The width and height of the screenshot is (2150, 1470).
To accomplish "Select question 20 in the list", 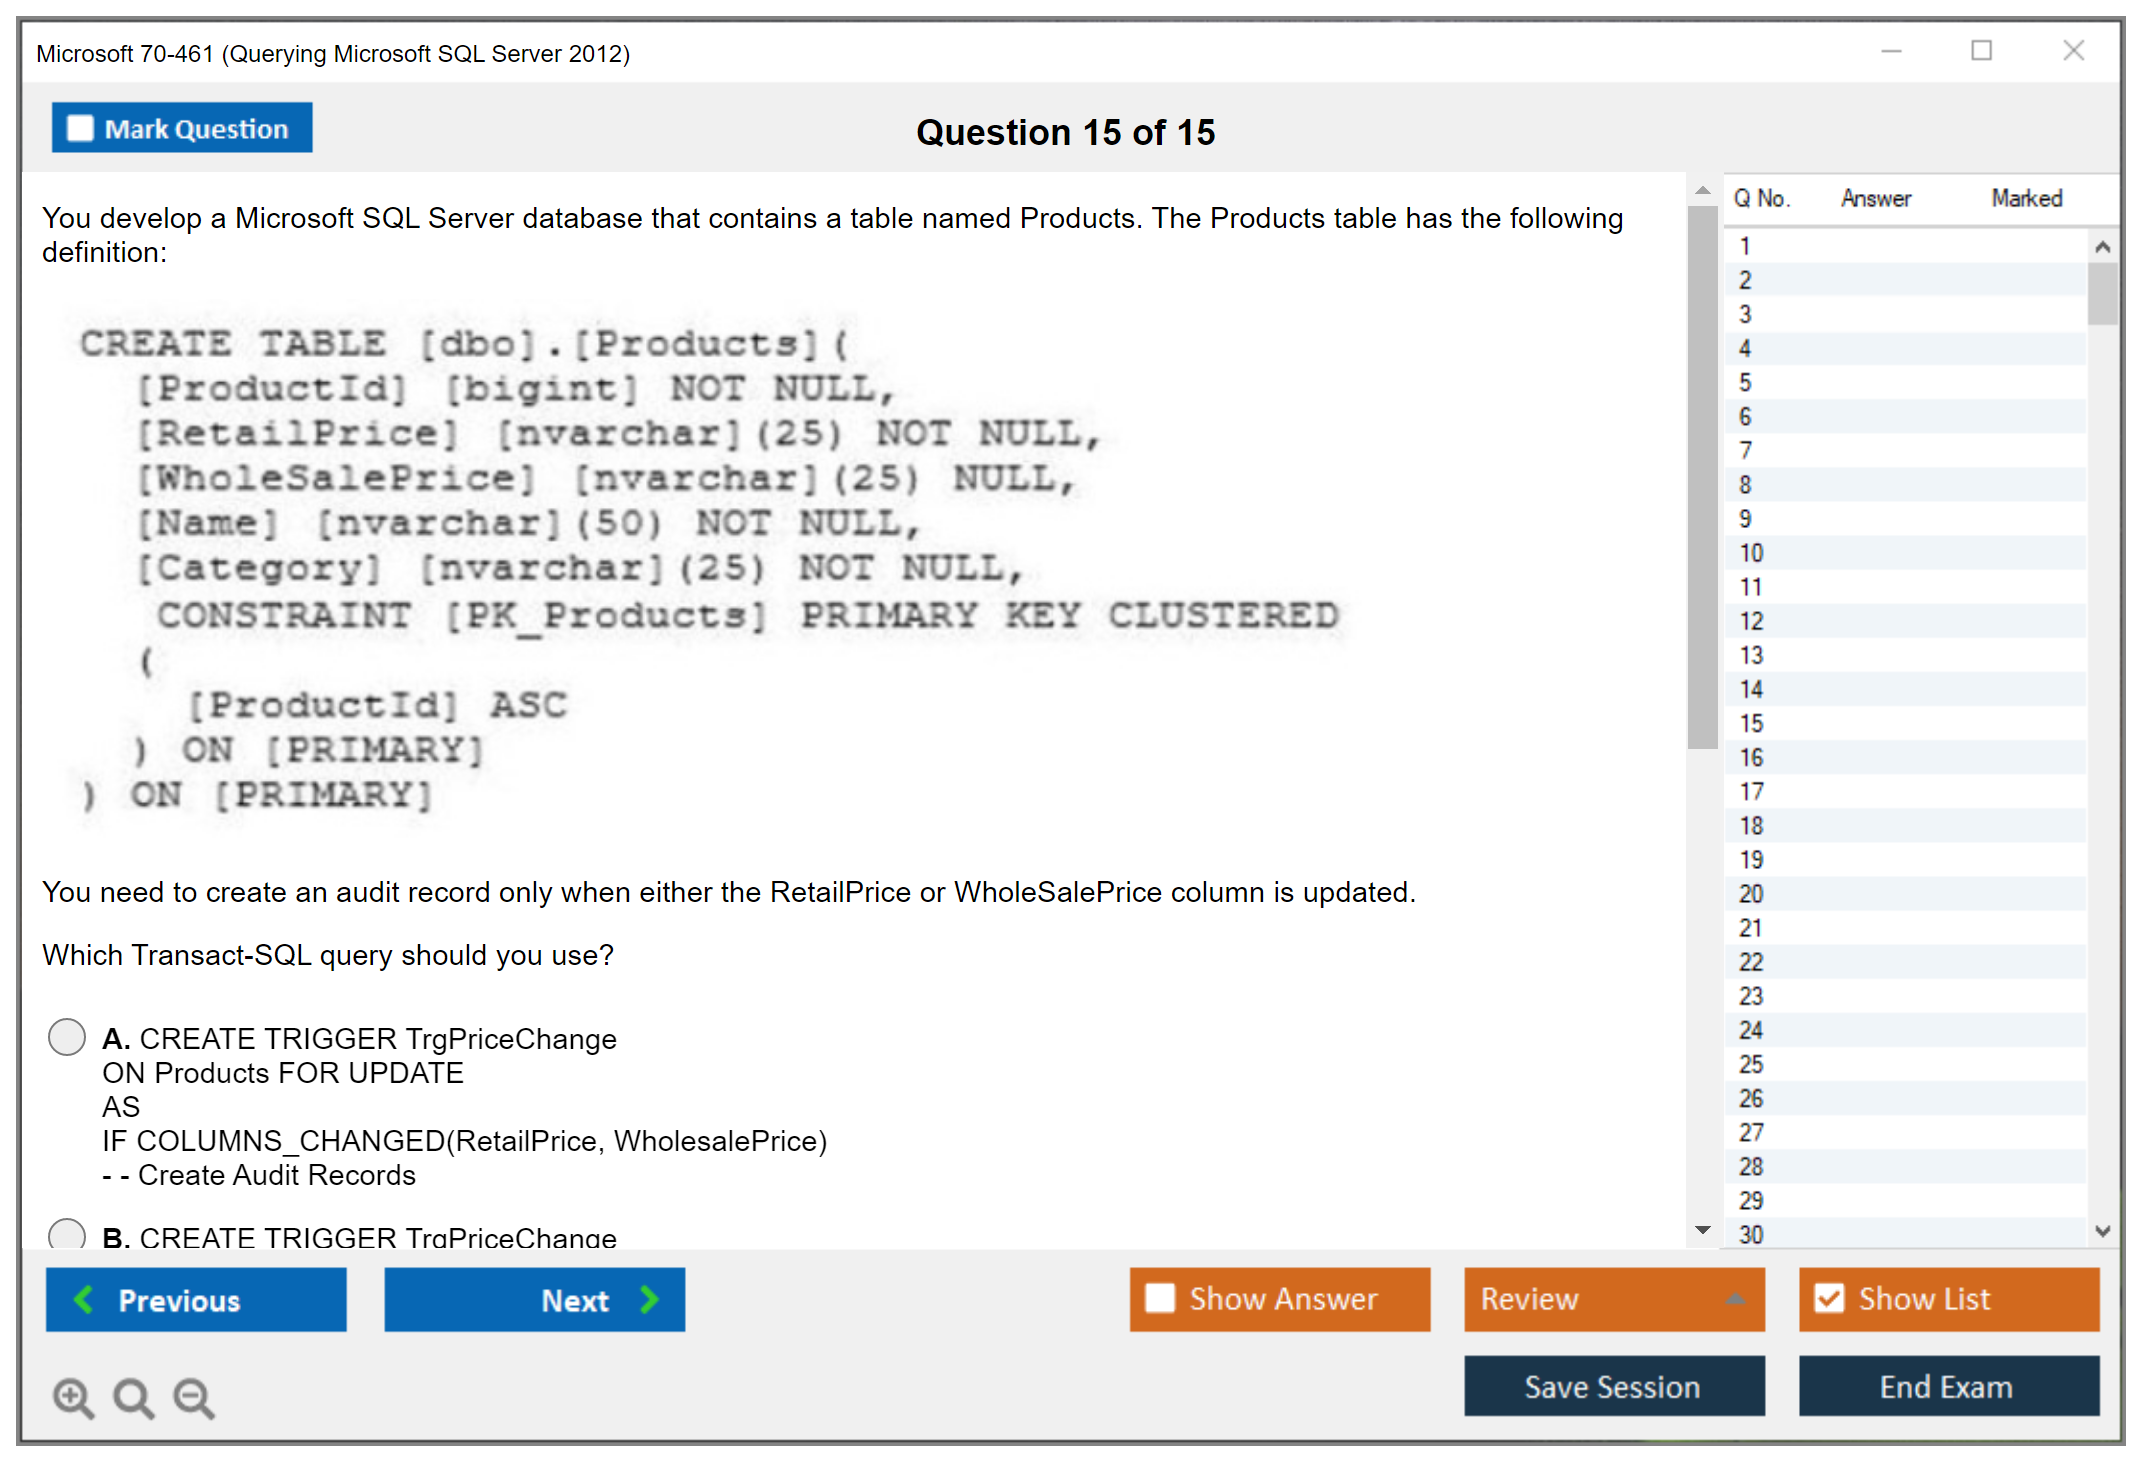I will pos(1751,894).
